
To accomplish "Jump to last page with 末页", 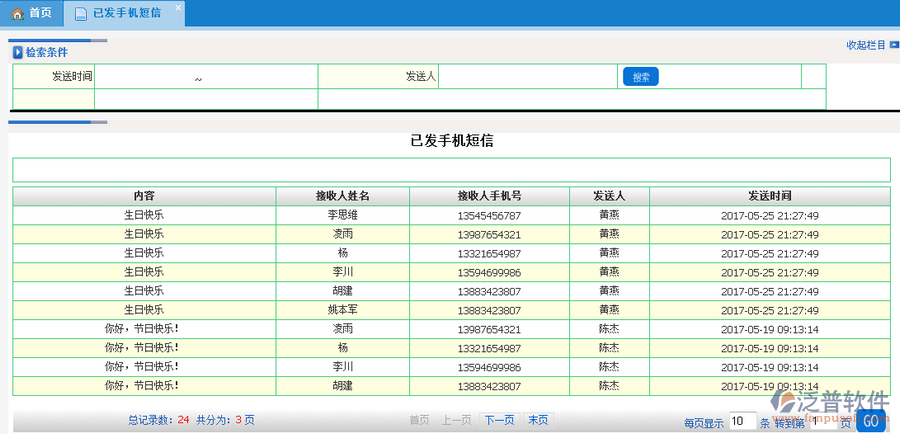I will click(x=537, y=420).
